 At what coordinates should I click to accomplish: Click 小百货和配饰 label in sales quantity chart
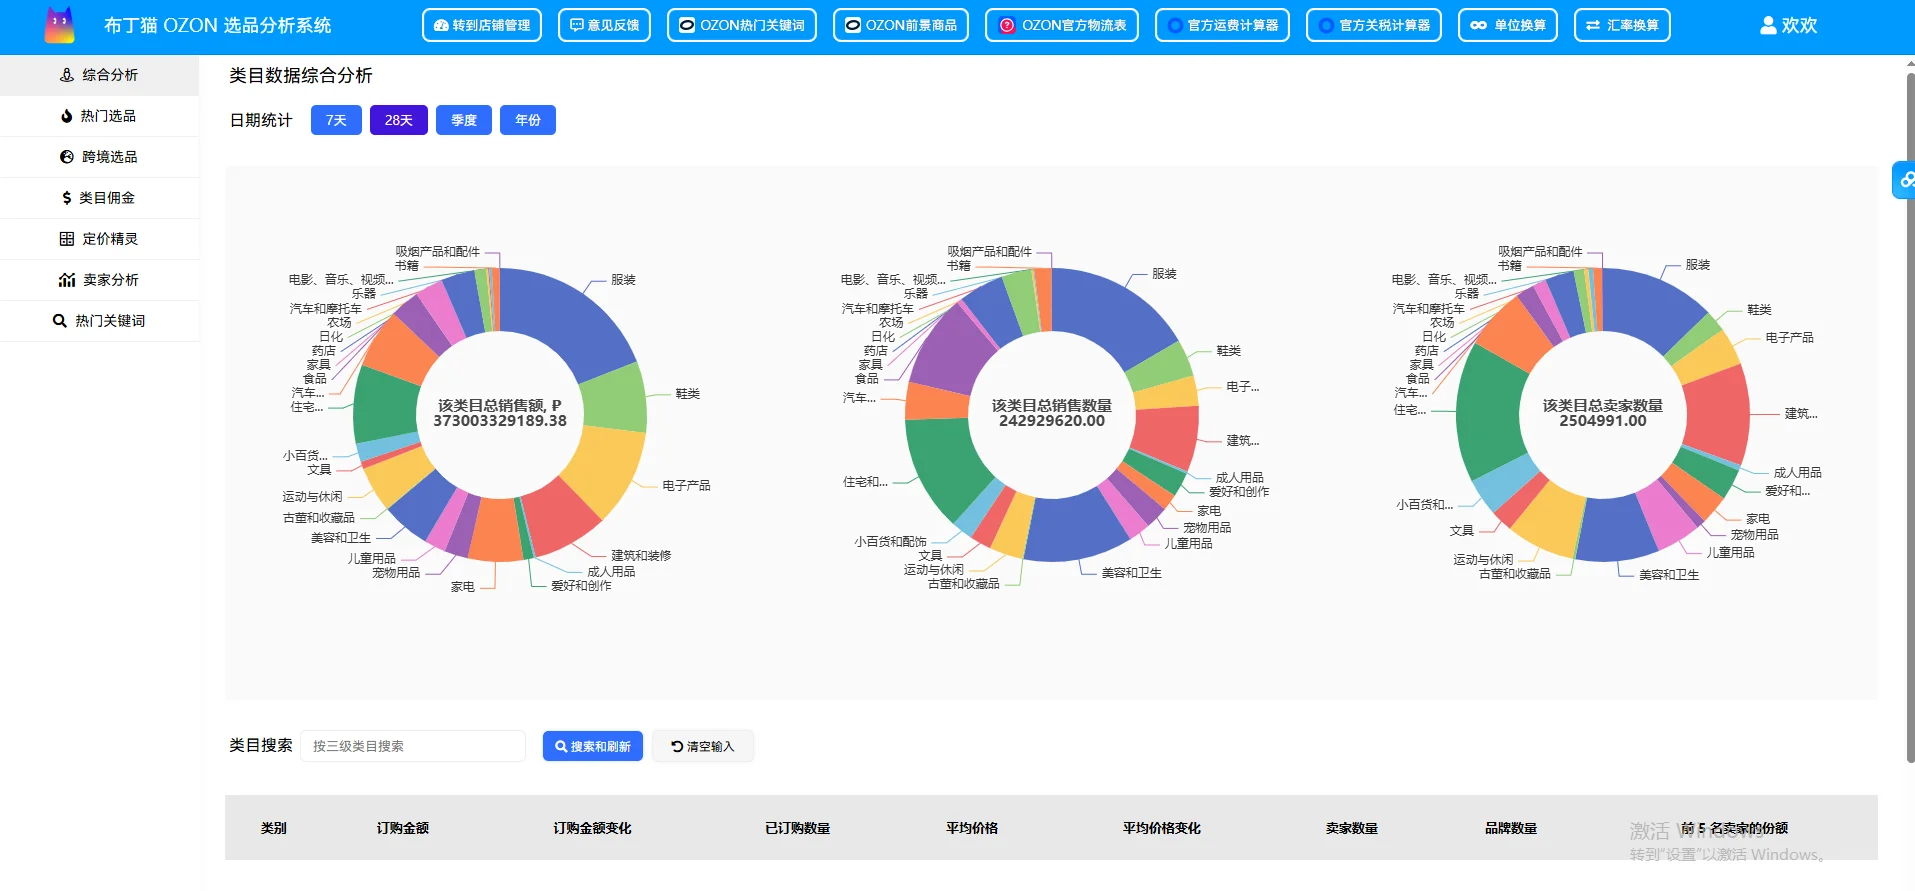point(890,541)
